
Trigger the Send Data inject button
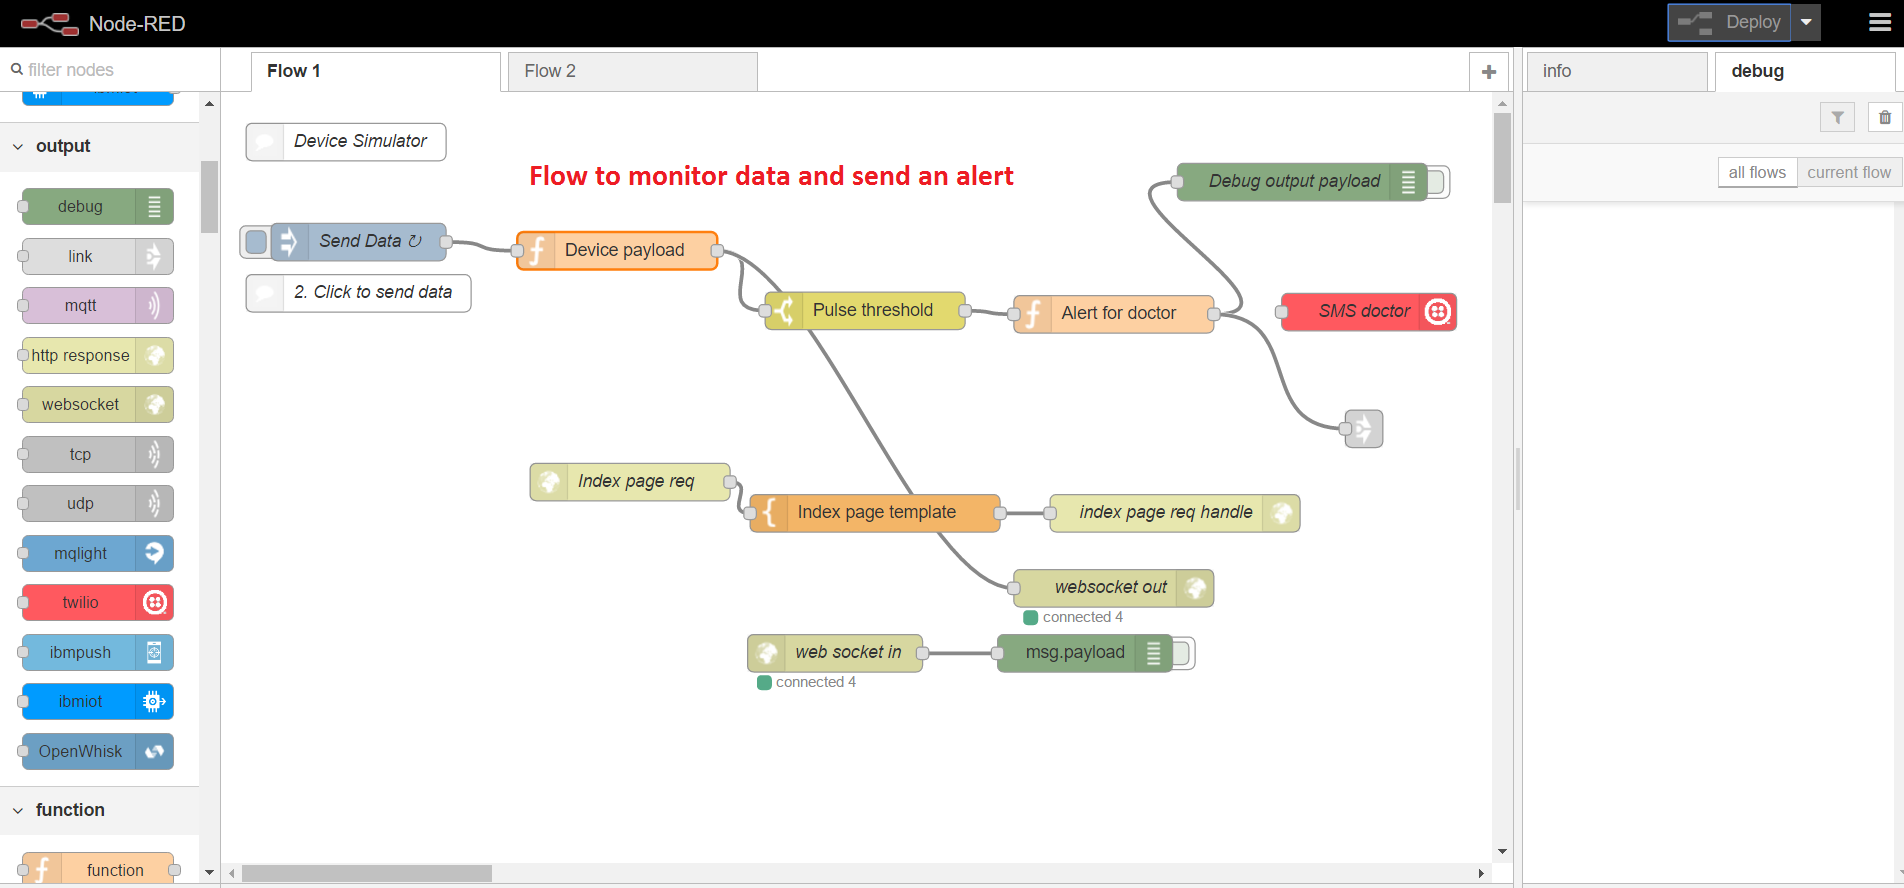[256, 241]
